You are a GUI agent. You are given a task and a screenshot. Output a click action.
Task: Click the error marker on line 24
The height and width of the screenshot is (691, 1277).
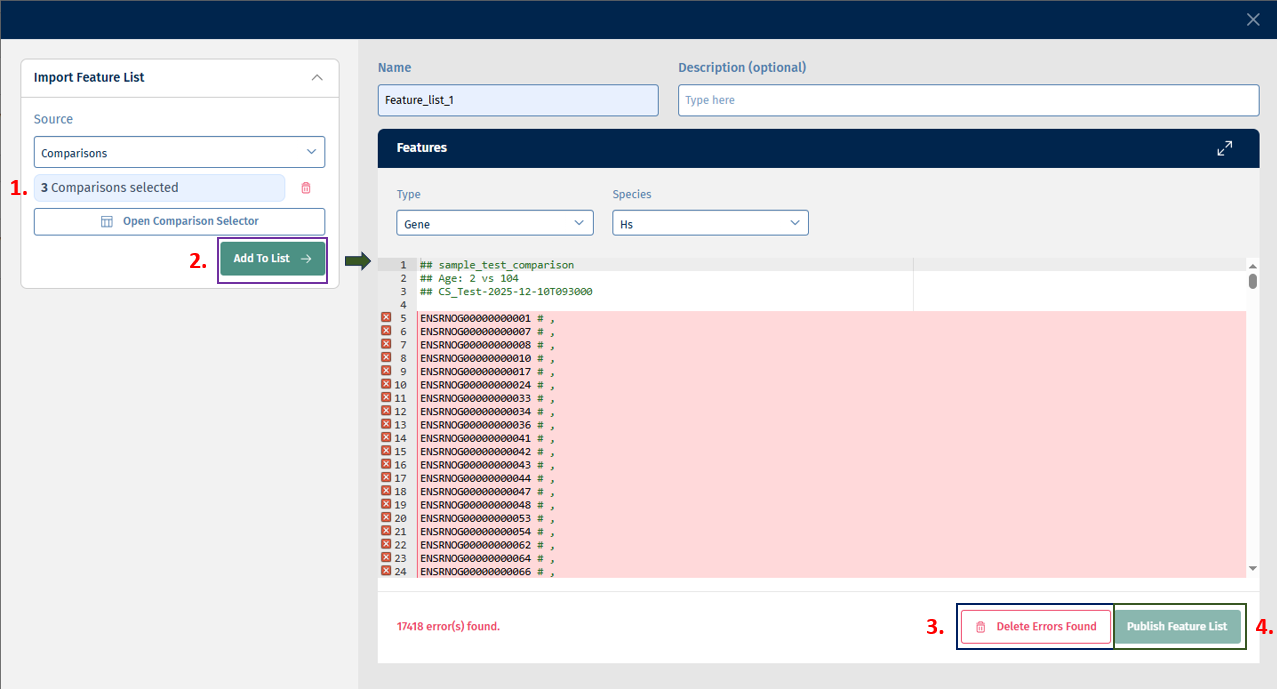[386, 571]
